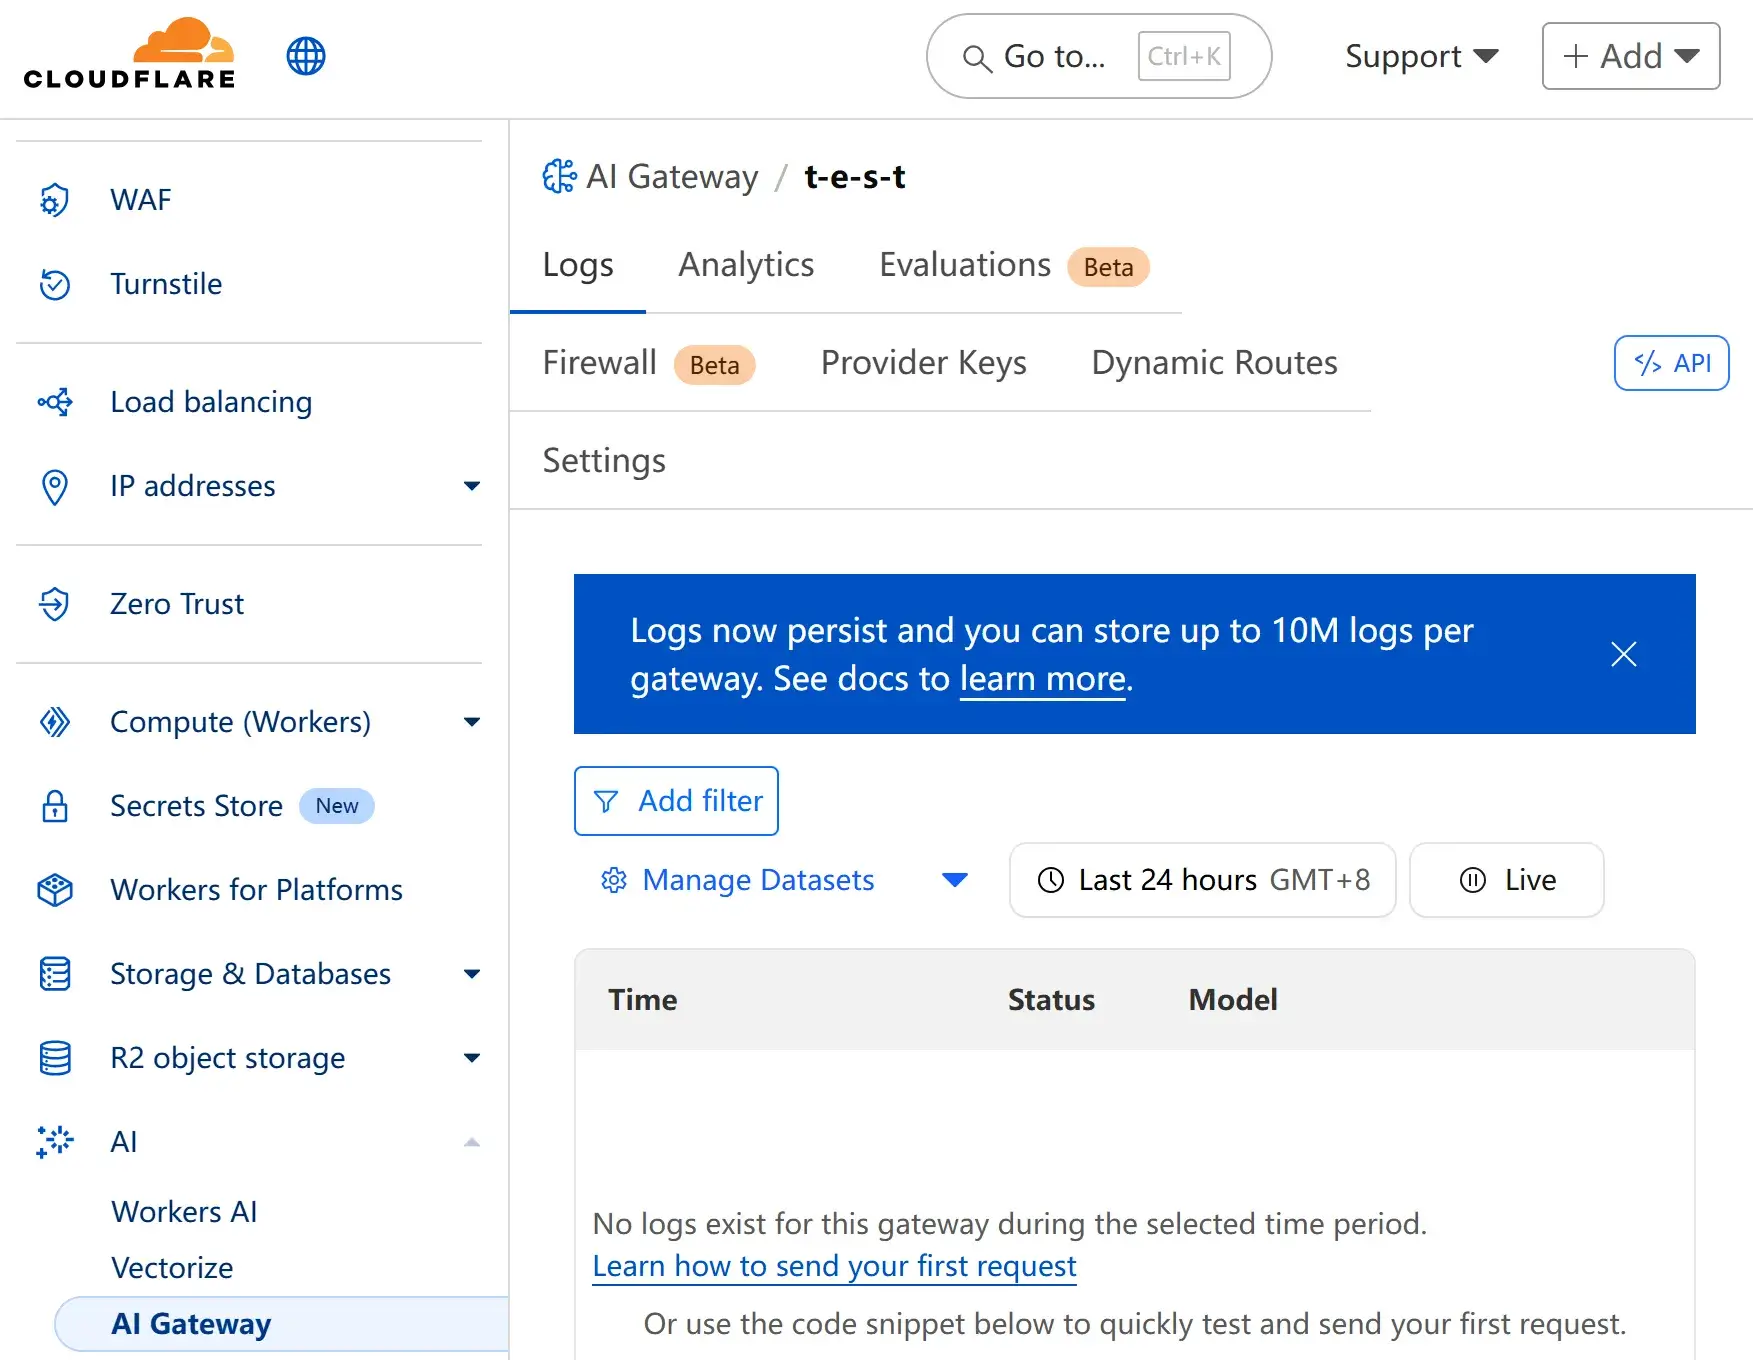The width and height of the screenshot is (1753, 1360).
Task: Select the Provider Keys tab
Action: coord(923,363)
